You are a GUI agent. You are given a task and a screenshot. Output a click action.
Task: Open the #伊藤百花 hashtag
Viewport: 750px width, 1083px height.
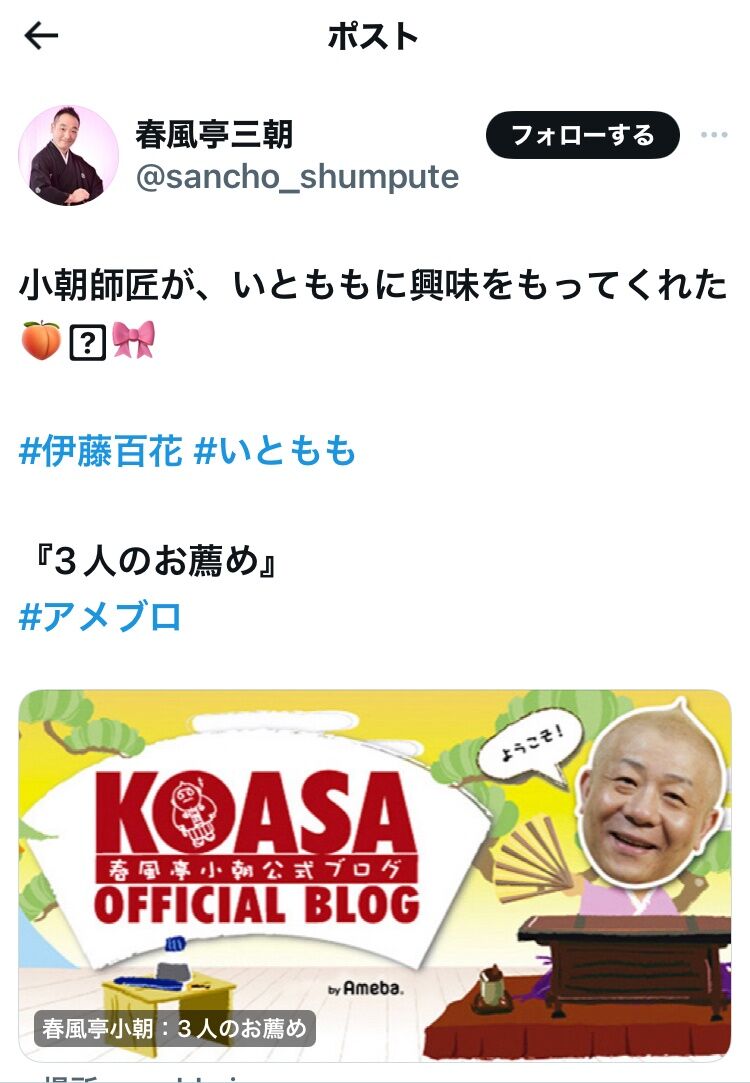pos(101,451)
